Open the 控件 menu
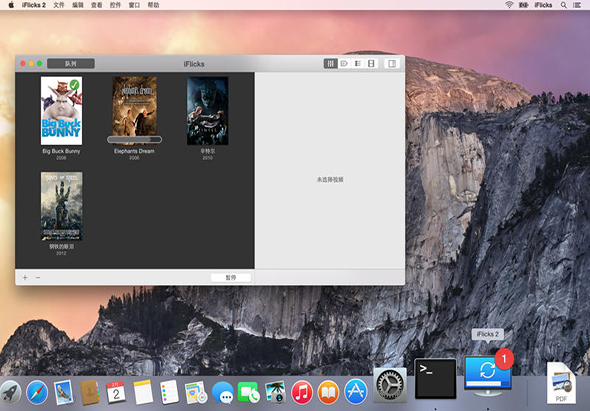The height and width of the screenshot is (411, 590). (115, 5)
